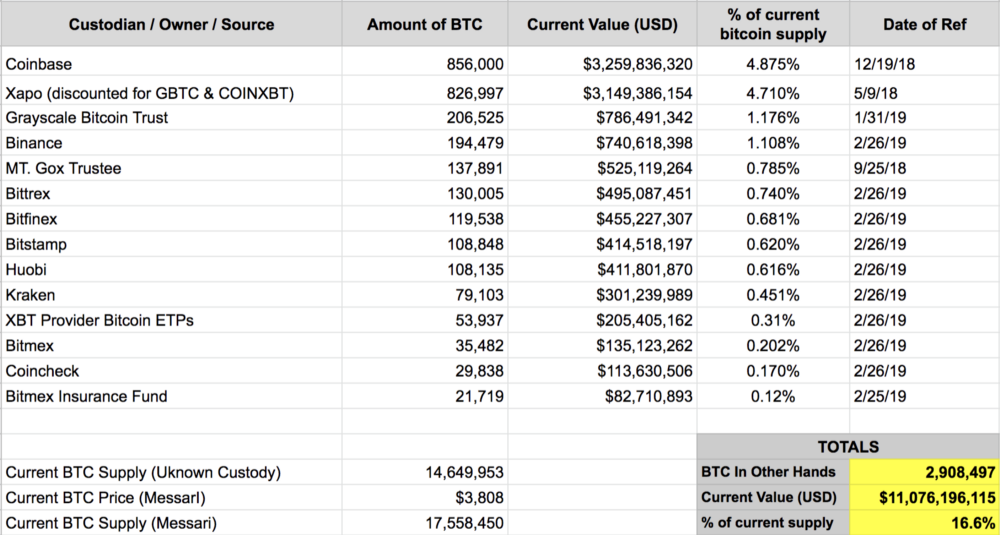Select Kraken current value $301,239,989

coord(602,295)
